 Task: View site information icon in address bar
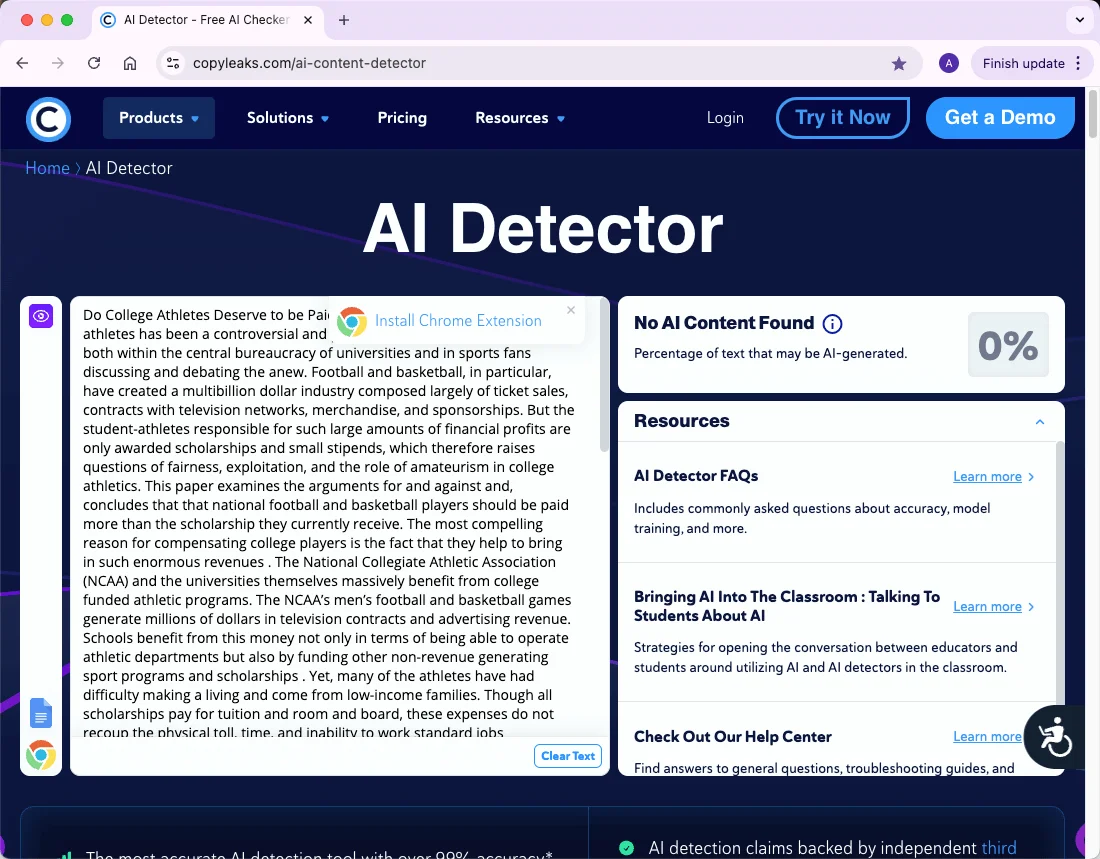173,63
